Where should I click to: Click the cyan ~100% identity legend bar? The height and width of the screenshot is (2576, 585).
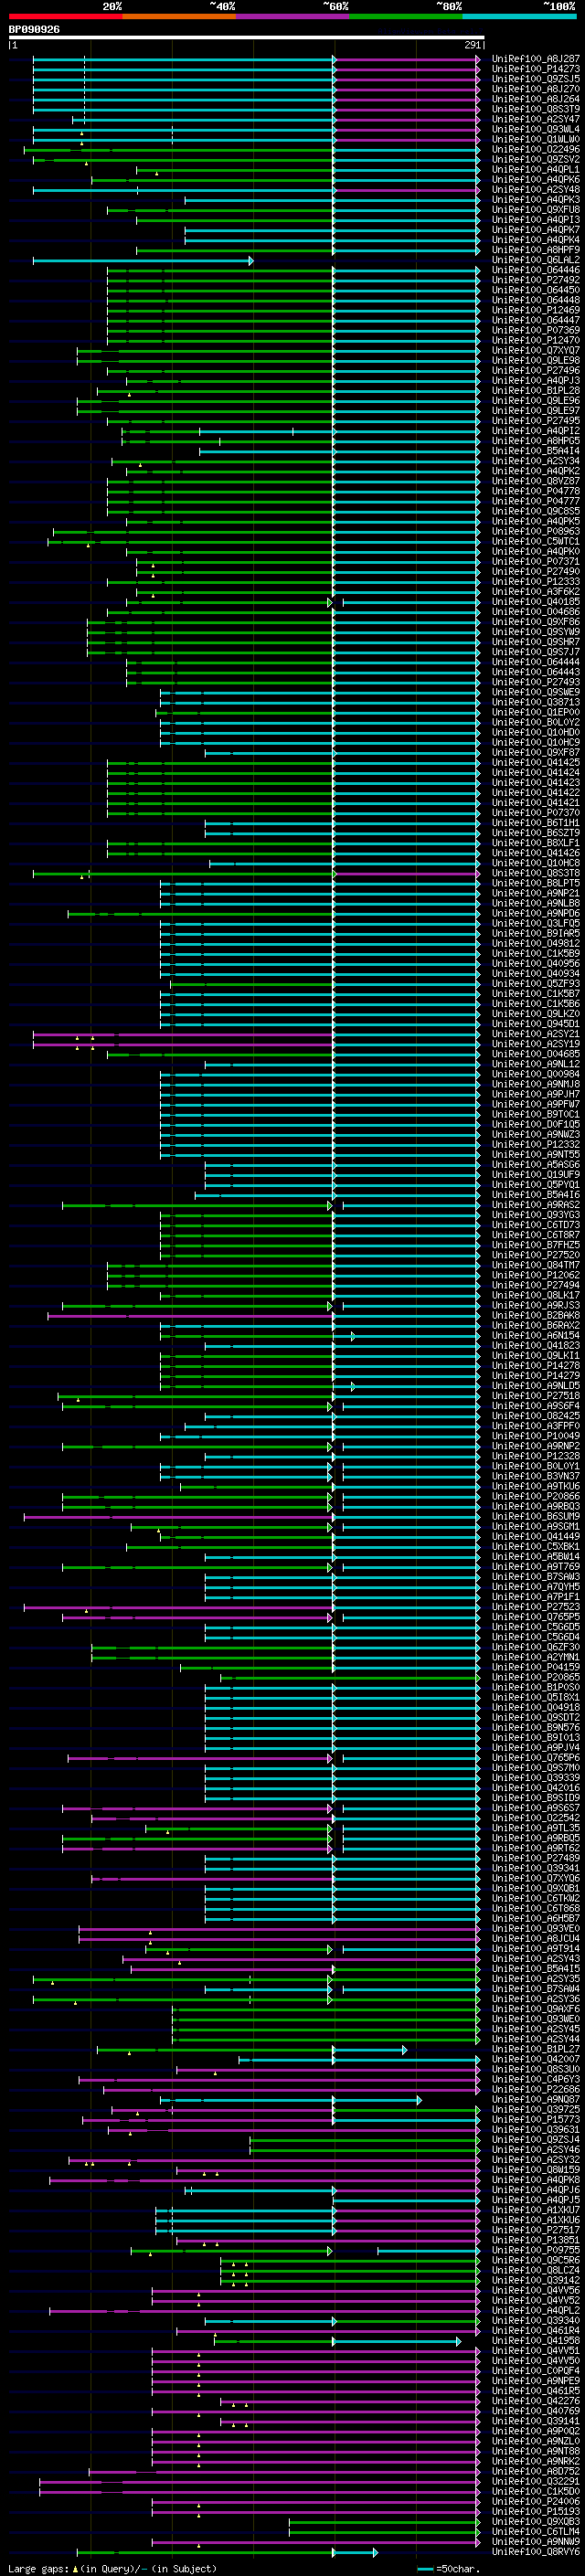(520, 16)
